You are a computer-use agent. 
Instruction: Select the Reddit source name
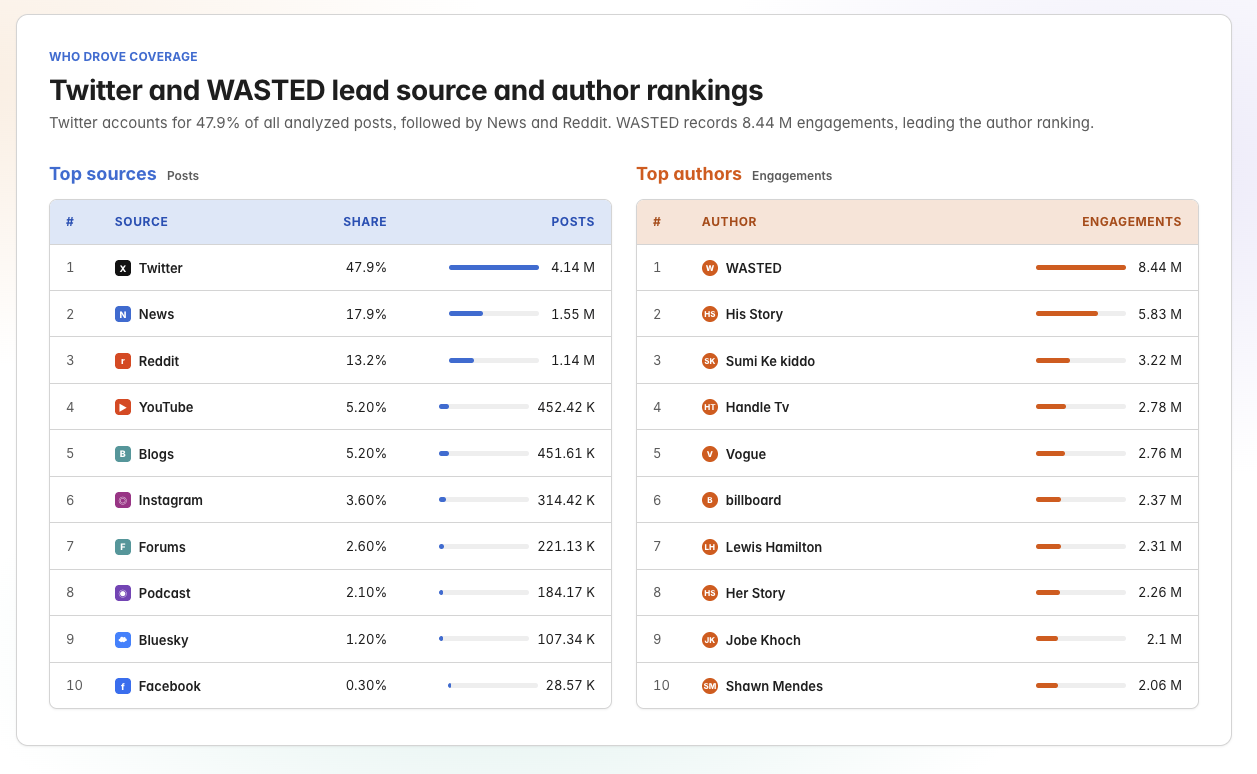(x=159, y=361)
